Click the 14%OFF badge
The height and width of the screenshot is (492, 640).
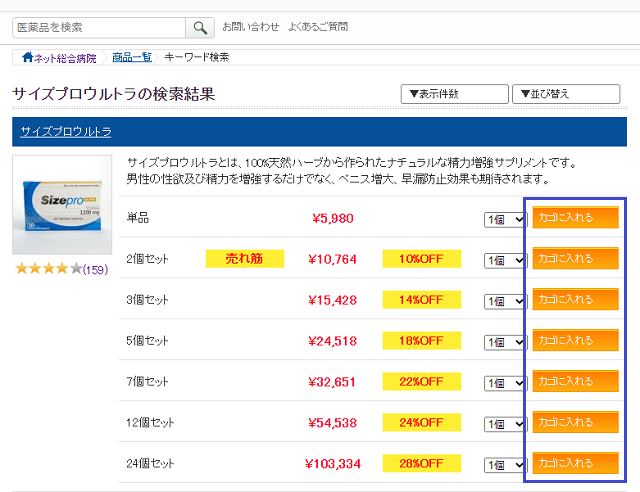click(422, 300)
